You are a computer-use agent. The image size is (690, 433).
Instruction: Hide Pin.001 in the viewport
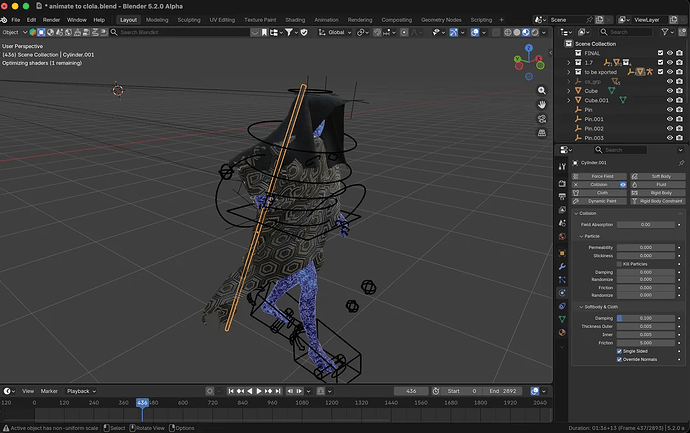point(670,119)
